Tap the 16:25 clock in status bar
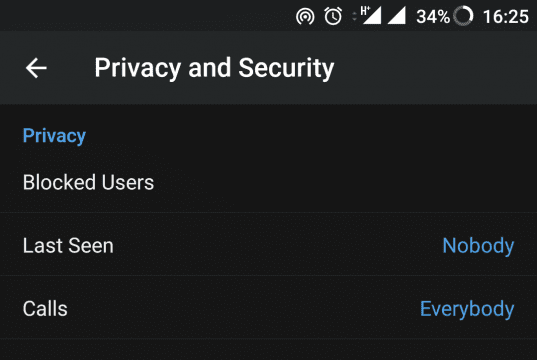 (x=505, y=16)
